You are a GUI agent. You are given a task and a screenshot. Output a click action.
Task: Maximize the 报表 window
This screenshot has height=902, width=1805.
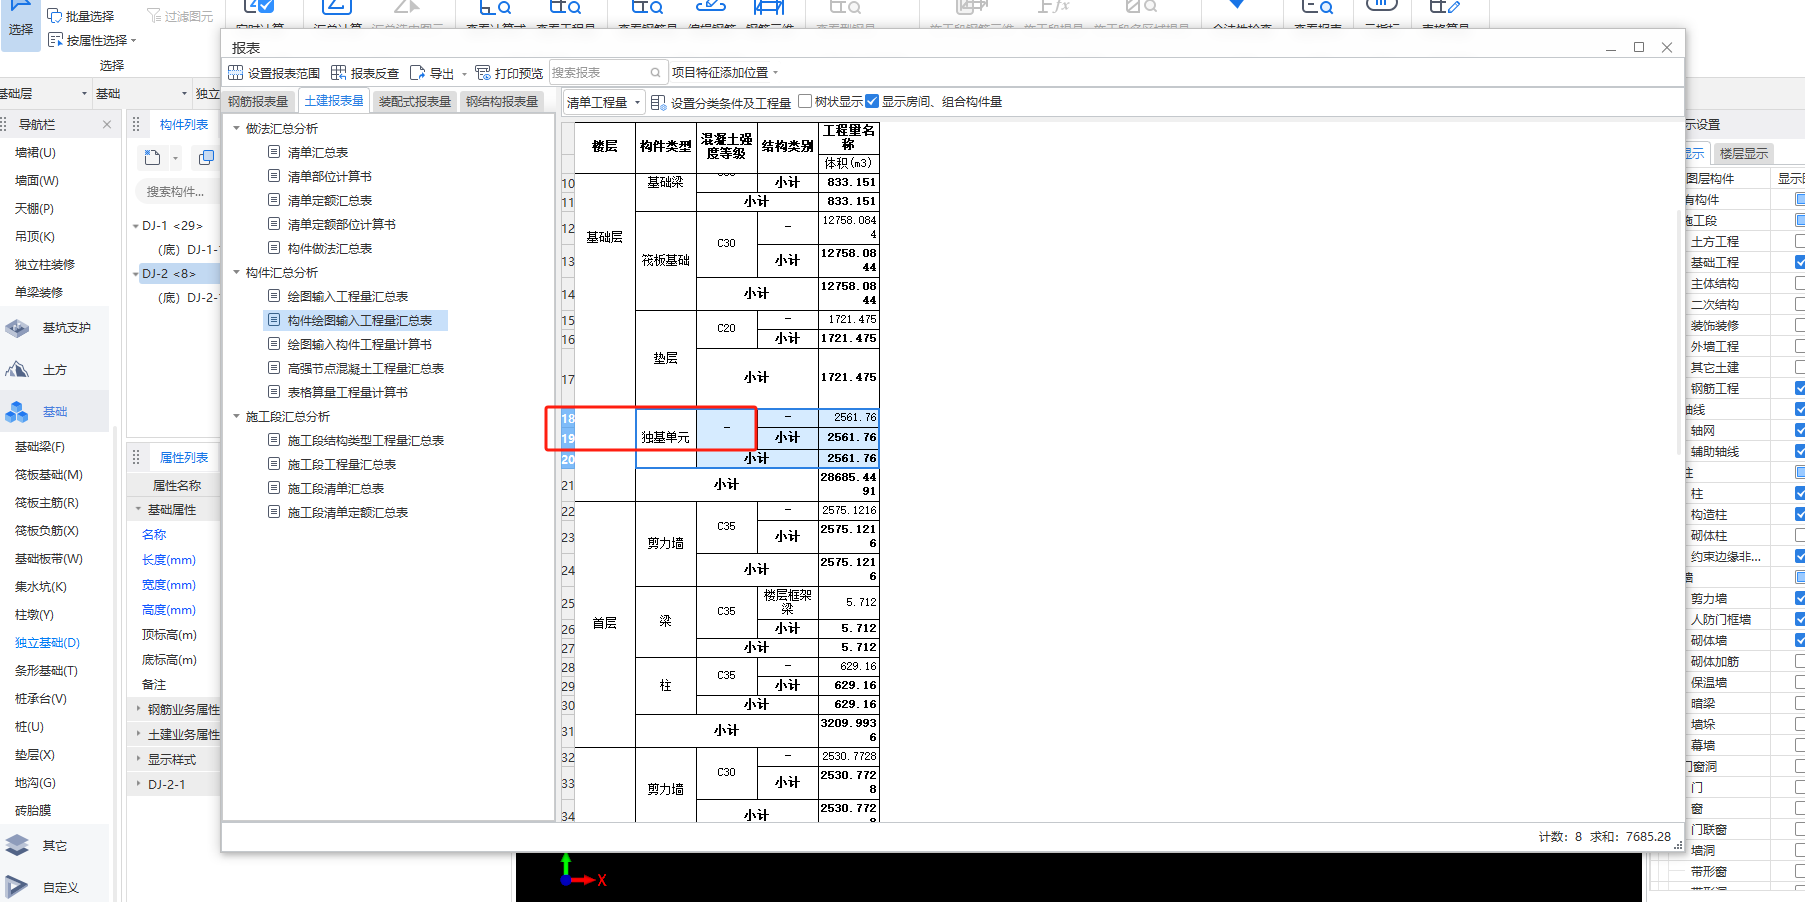pos(1639,47)
